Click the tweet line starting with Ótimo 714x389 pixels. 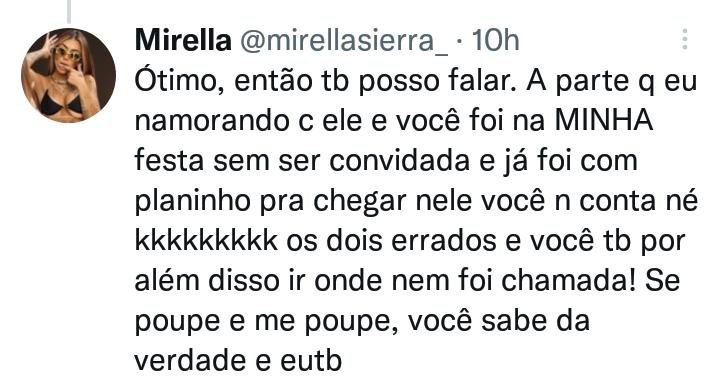click(x=416, y=82)
